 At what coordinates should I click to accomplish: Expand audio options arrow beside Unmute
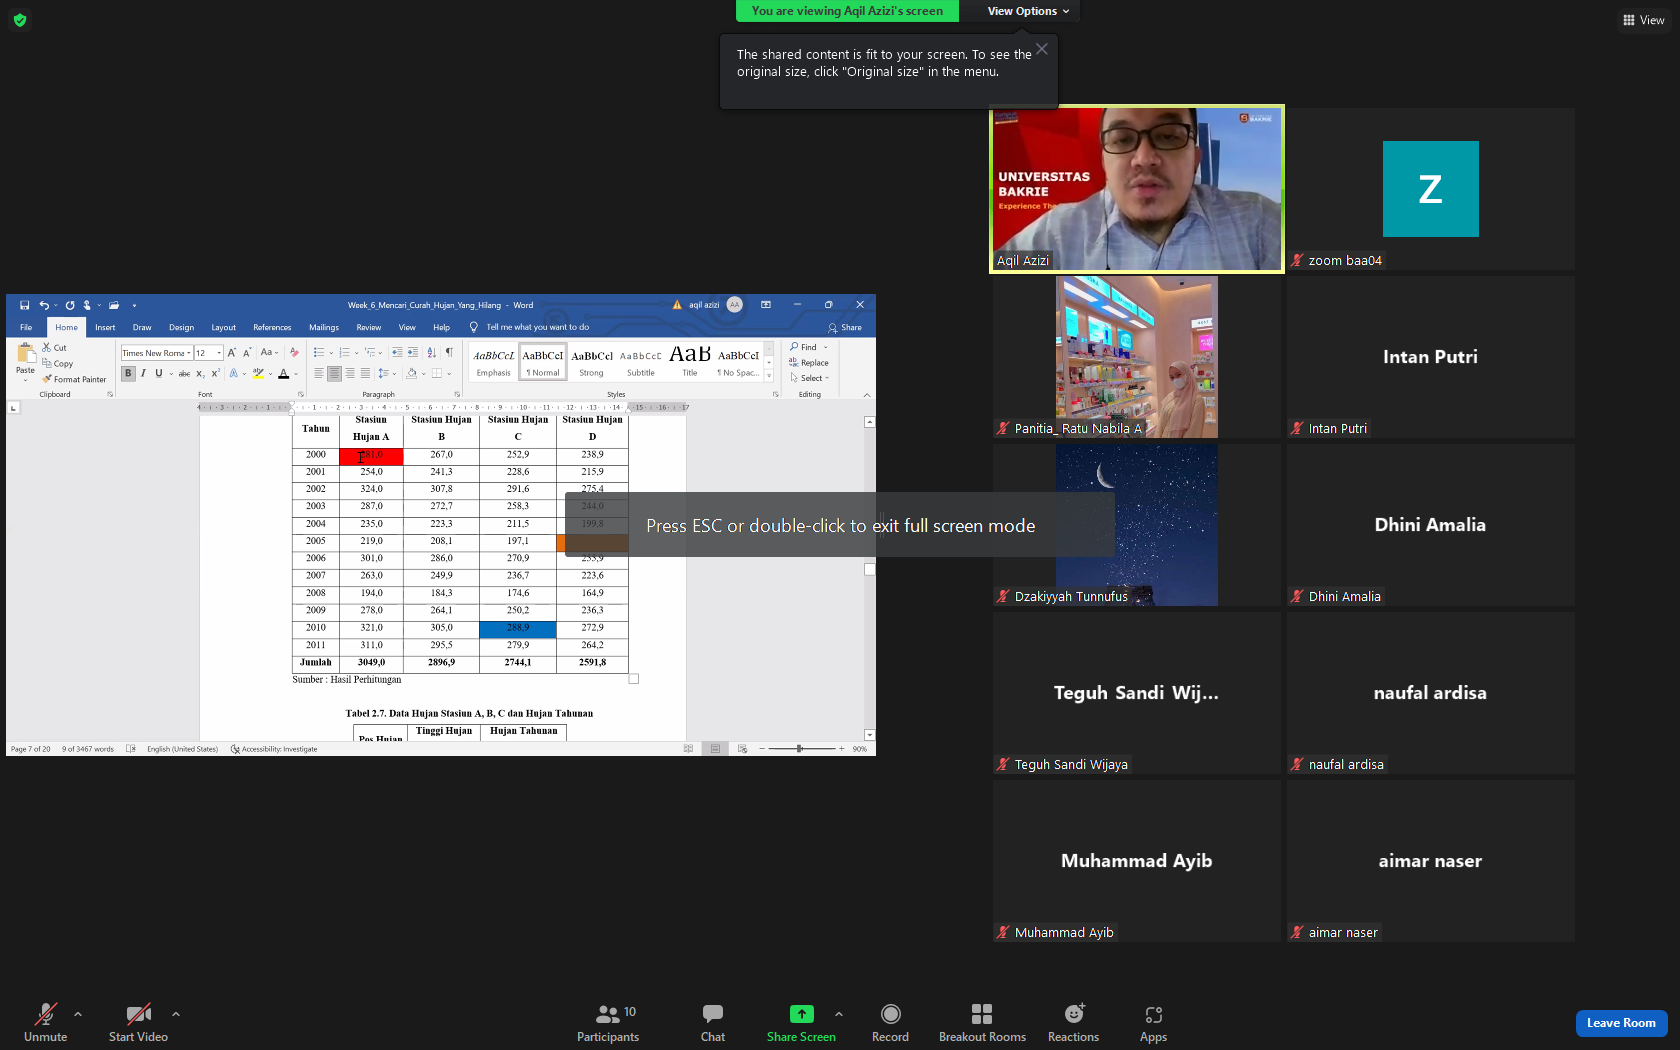point(78,1014)
